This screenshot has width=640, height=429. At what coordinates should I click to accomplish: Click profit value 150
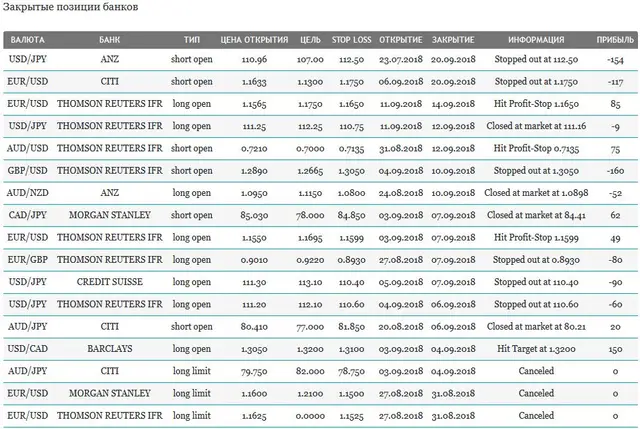(x=615, y=349)
